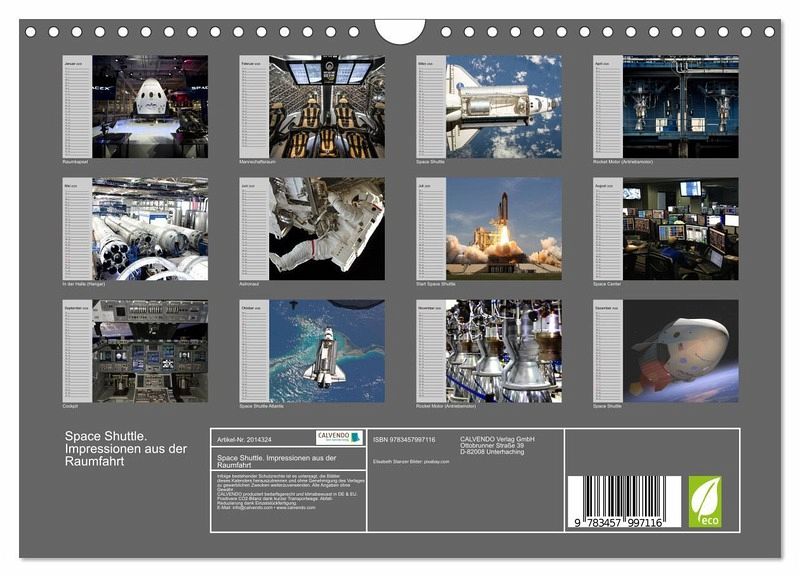The image size is (800, 577).
Task: Click the Artikel-Nr. 2014324 label
Action: (x=243, y=438)
